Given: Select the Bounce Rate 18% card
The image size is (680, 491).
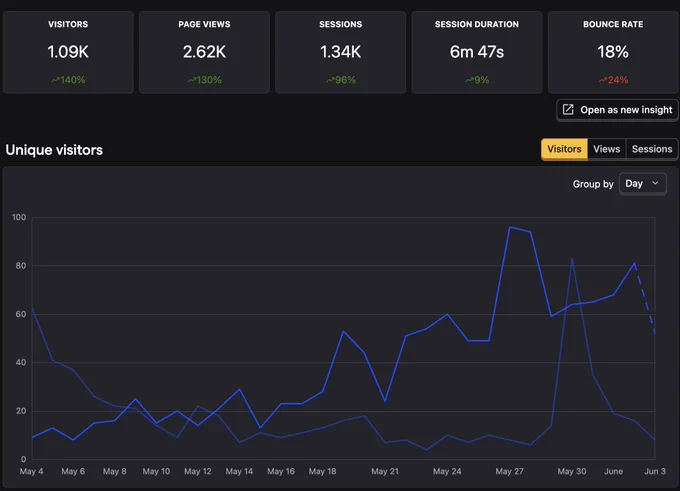Looking at the screenshot, I should [613, 52].
